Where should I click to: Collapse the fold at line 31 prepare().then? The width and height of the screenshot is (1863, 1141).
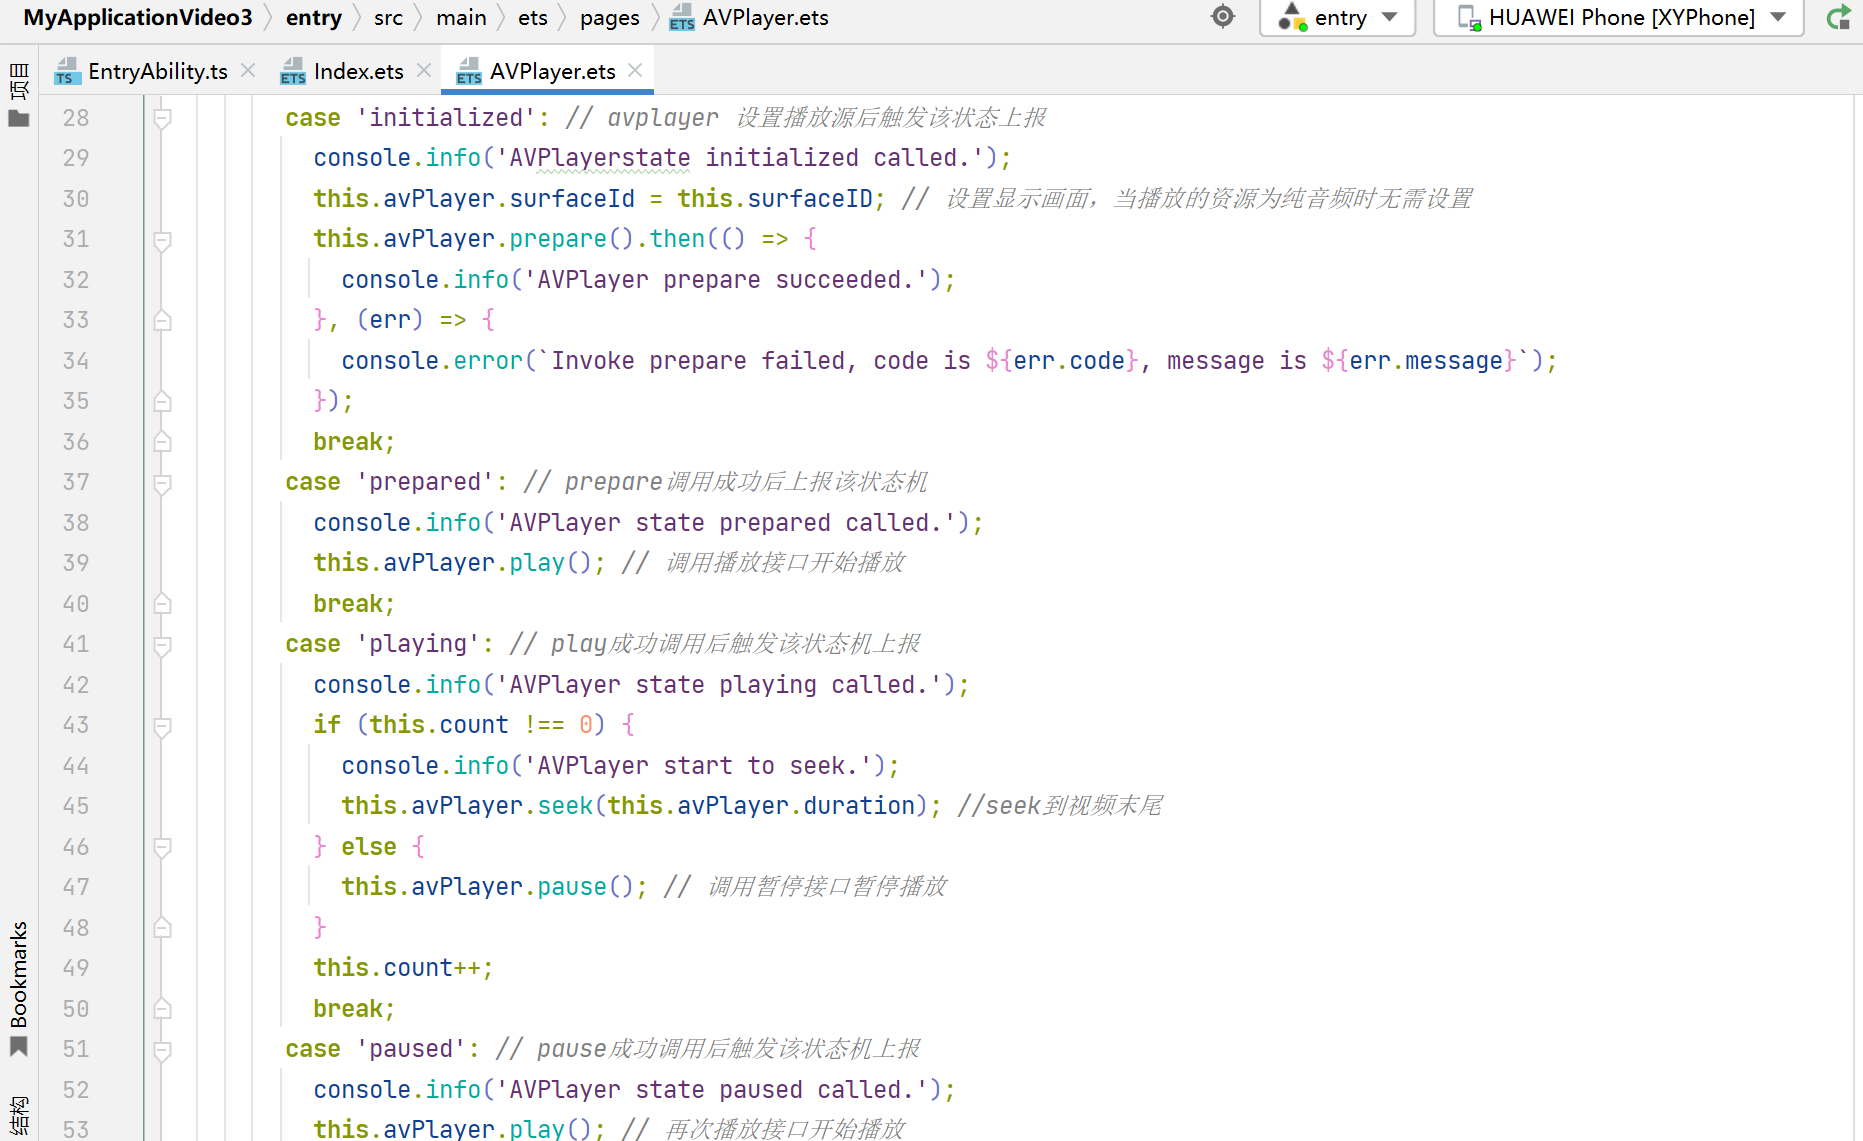coord(162,240)
